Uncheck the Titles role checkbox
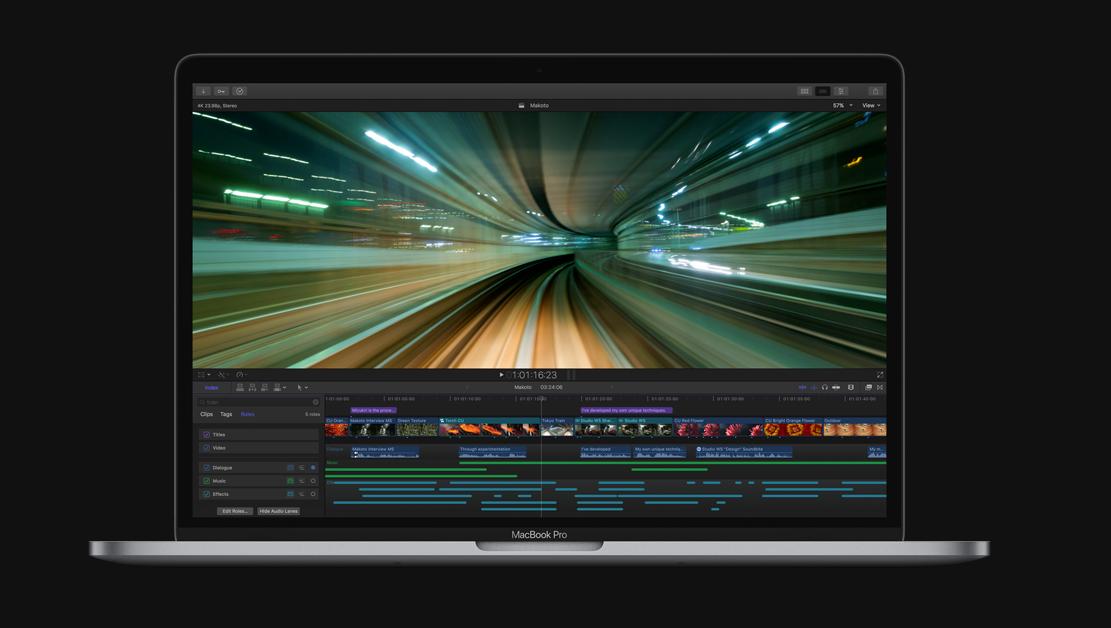The width and height of the screenshot is (1111, 628). (206, 434)
